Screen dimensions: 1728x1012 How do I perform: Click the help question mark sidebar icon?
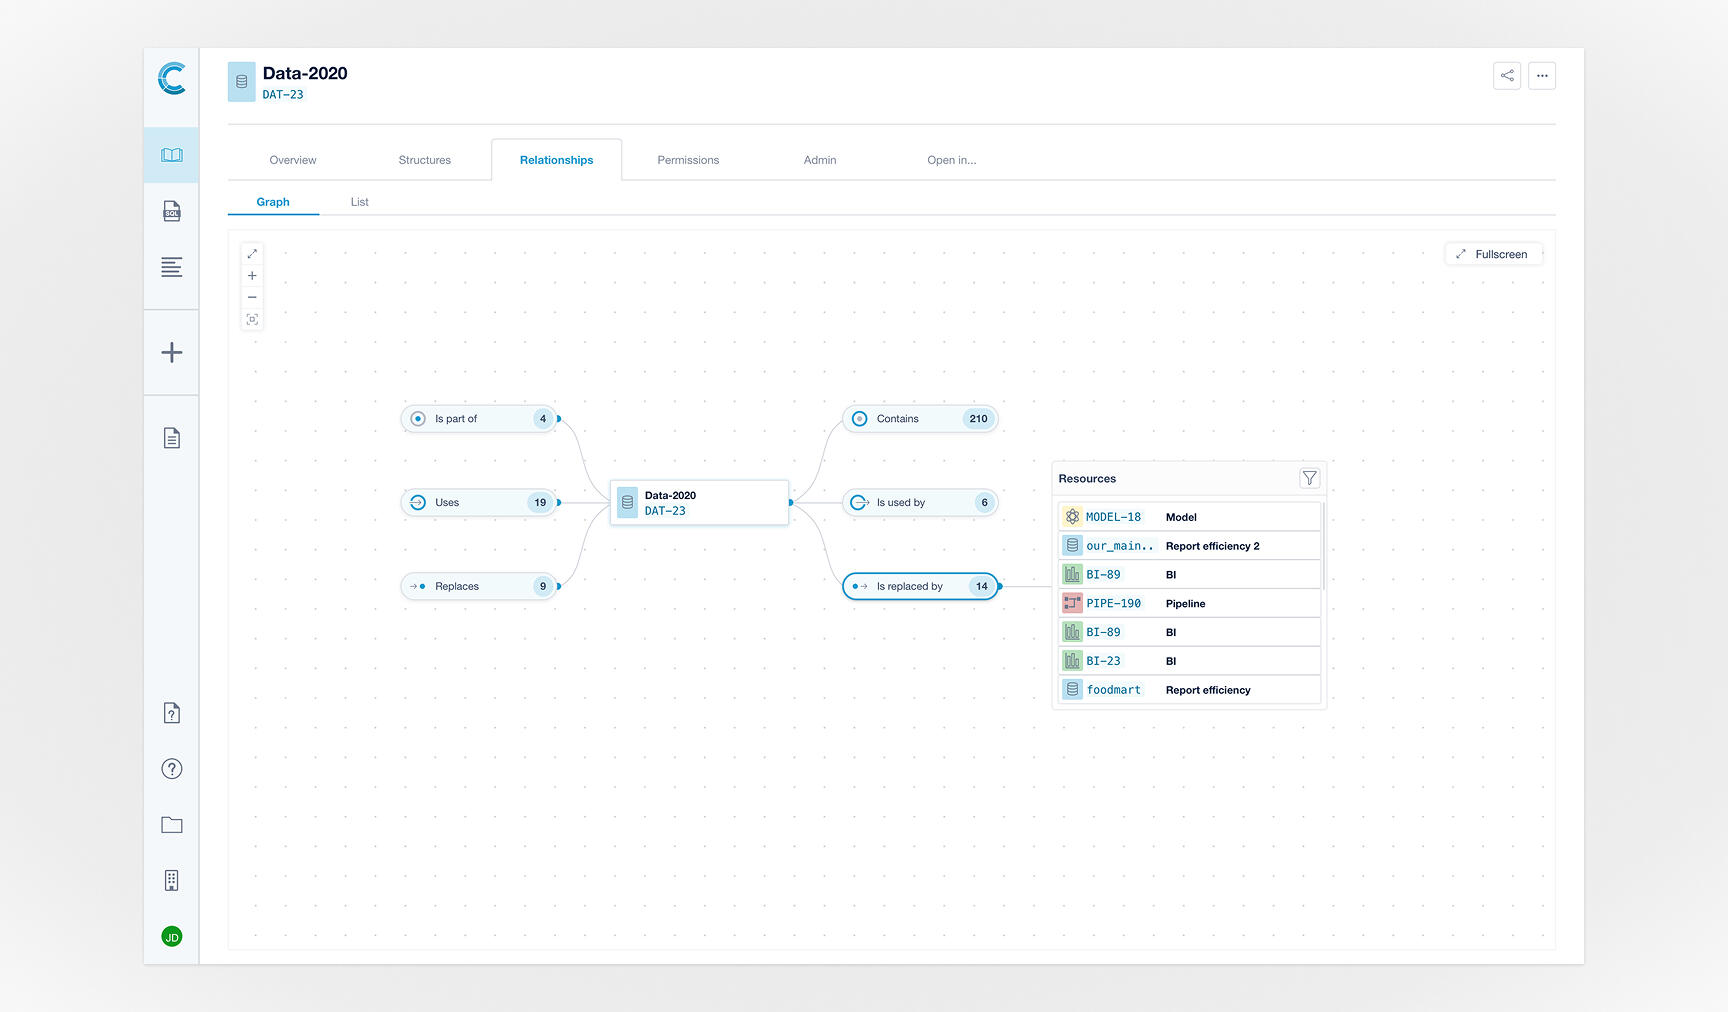(172, 769)
